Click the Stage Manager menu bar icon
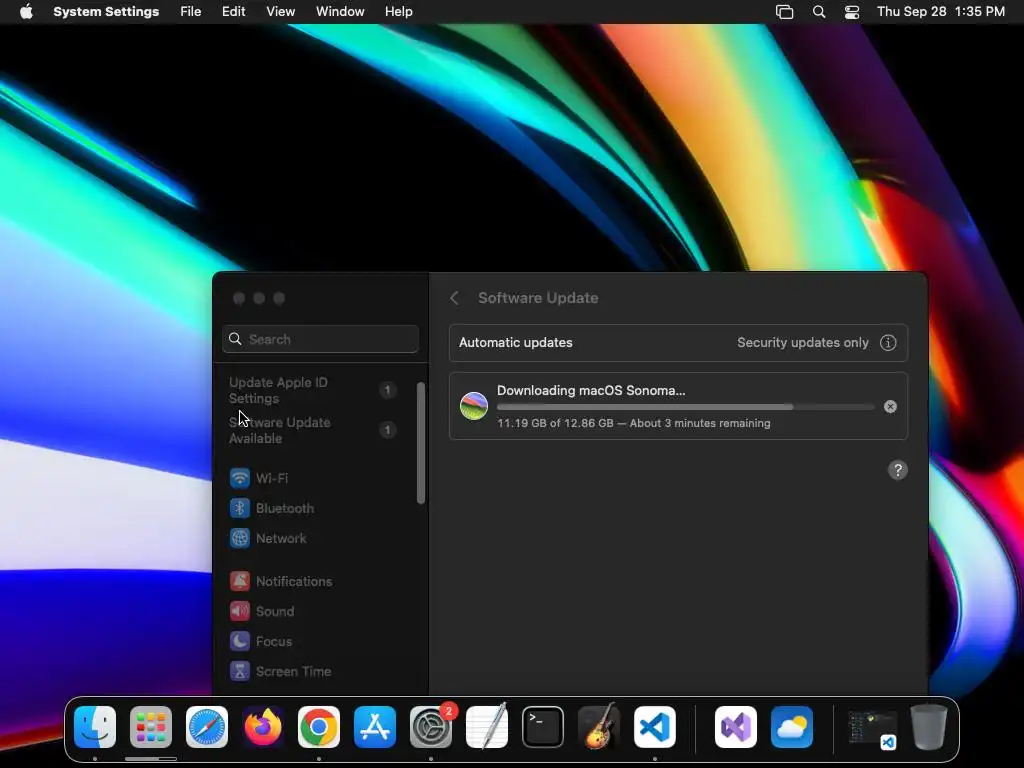The image size is (1024, 768). [x=784, y=12]
